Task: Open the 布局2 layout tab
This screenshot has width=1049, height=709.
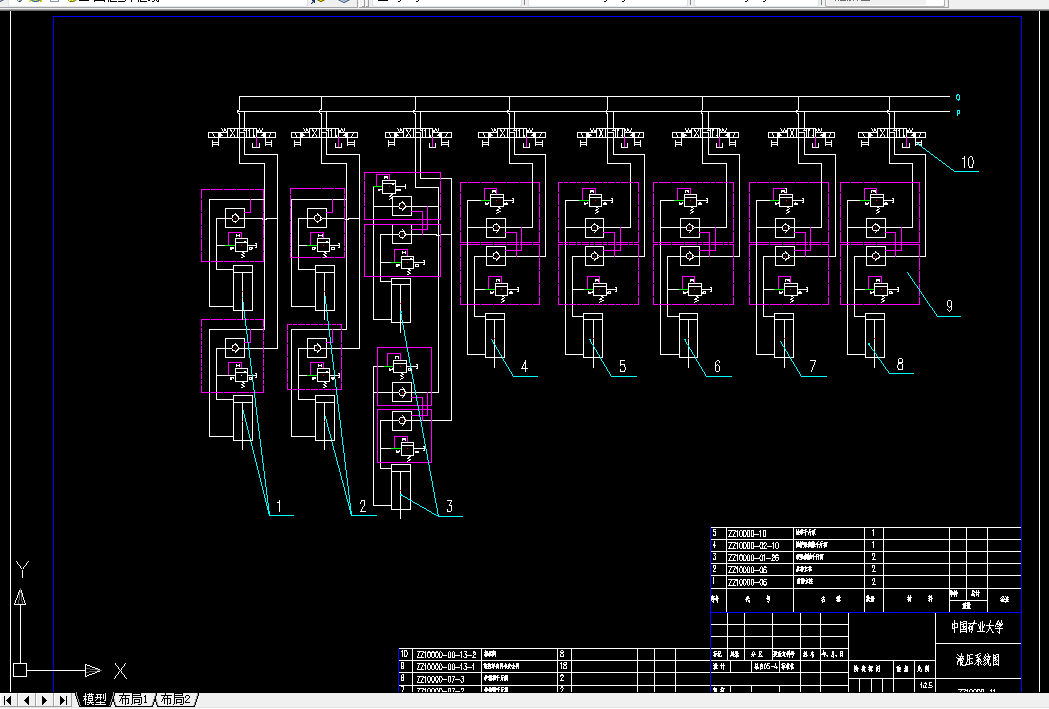Action: click(176, 700)
